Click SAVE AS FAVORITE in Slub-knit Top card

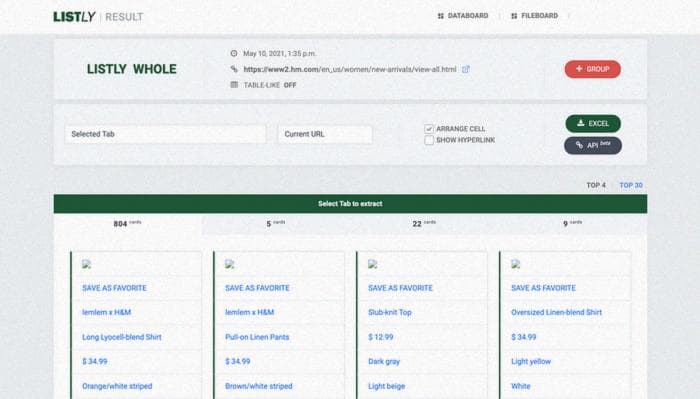point(400,288)
